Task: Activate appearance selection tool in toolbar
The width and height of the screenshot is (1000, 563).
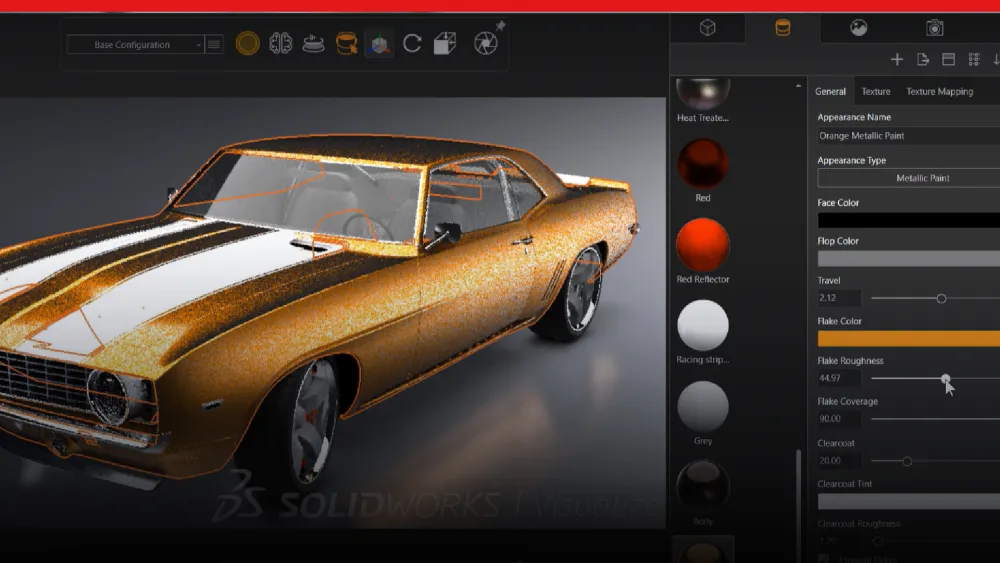Action: pos(346,43)
